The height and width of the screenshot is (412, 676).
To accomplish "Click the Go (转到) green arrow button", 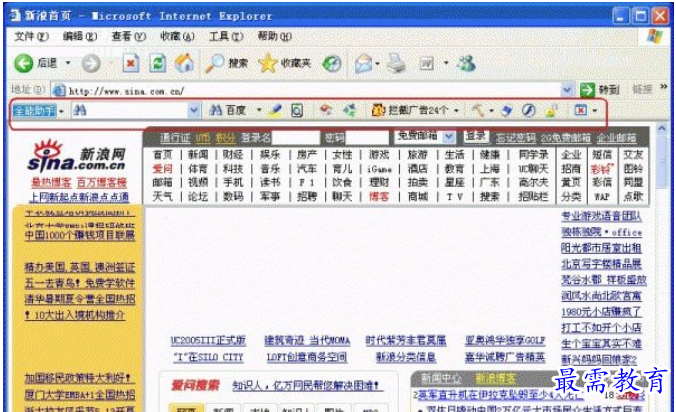I will coord(600,90).
